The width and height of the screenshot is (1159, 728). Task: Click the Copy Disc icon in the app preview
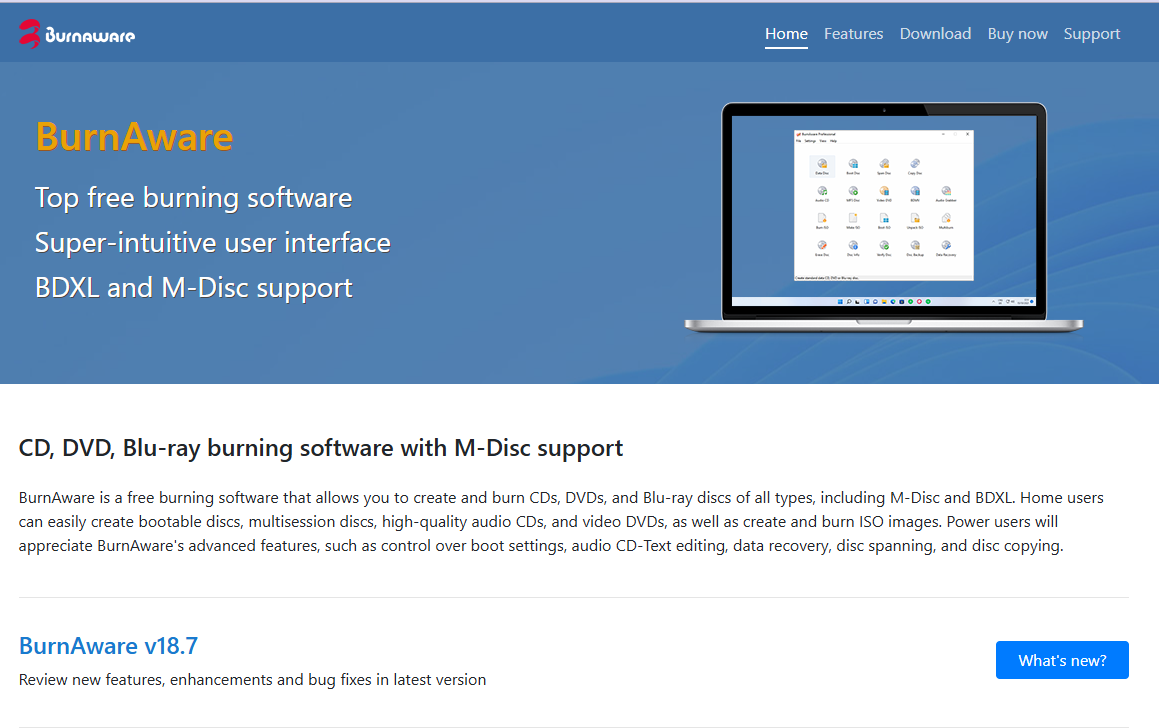pos(914,165)
